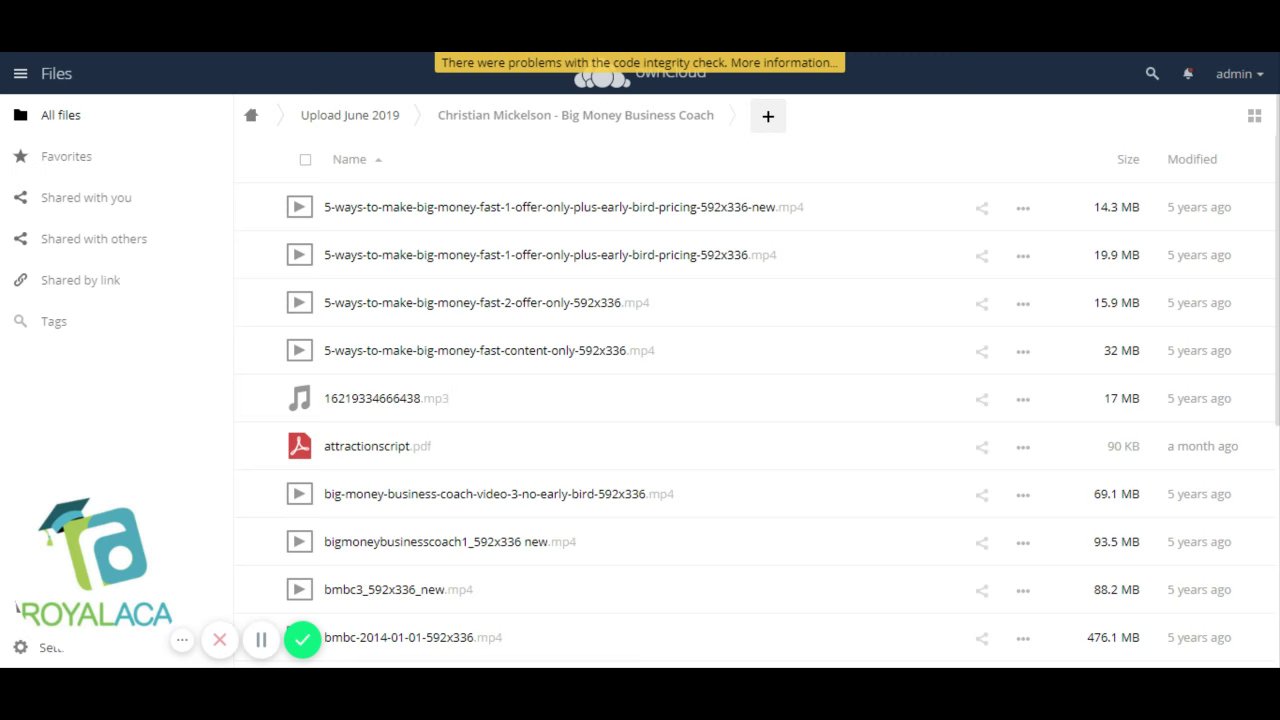Sort files by Size column
Screen dimensions: 1280x720
pos(1128,159)
